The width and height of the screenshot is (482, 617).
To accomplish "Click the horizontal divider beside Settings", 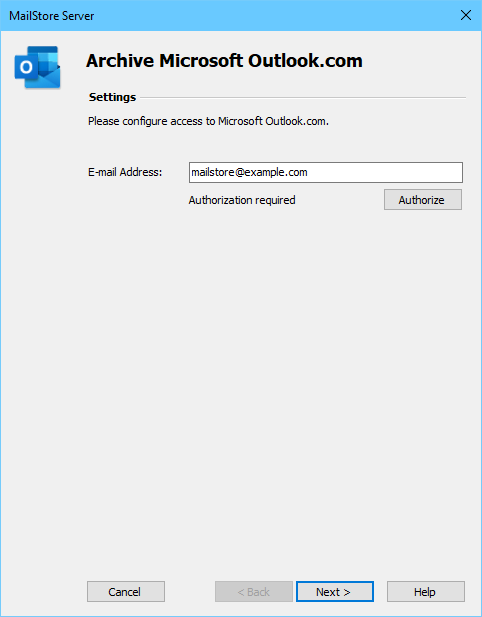I will pyautogui.click(x=303, y=98).
